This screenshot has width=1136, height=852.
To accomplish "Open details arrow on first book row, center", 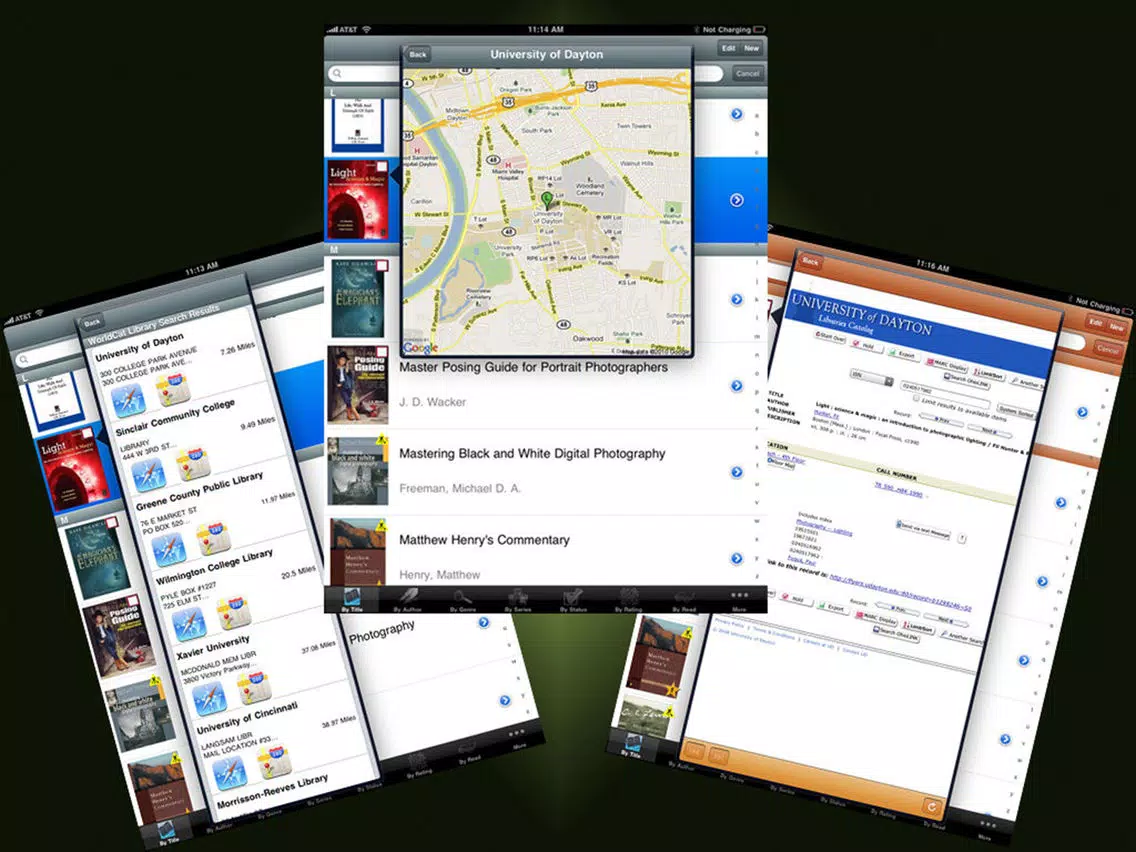I will tap(737, 114).
